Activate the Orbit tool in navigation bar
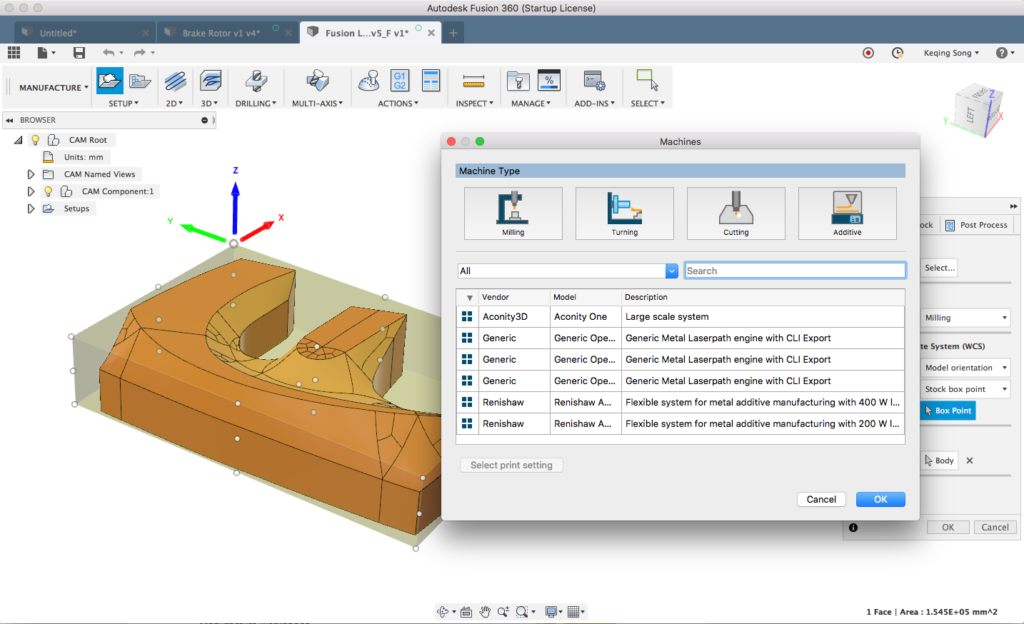This screenshot has width=1024, height=624. (444, 611)
